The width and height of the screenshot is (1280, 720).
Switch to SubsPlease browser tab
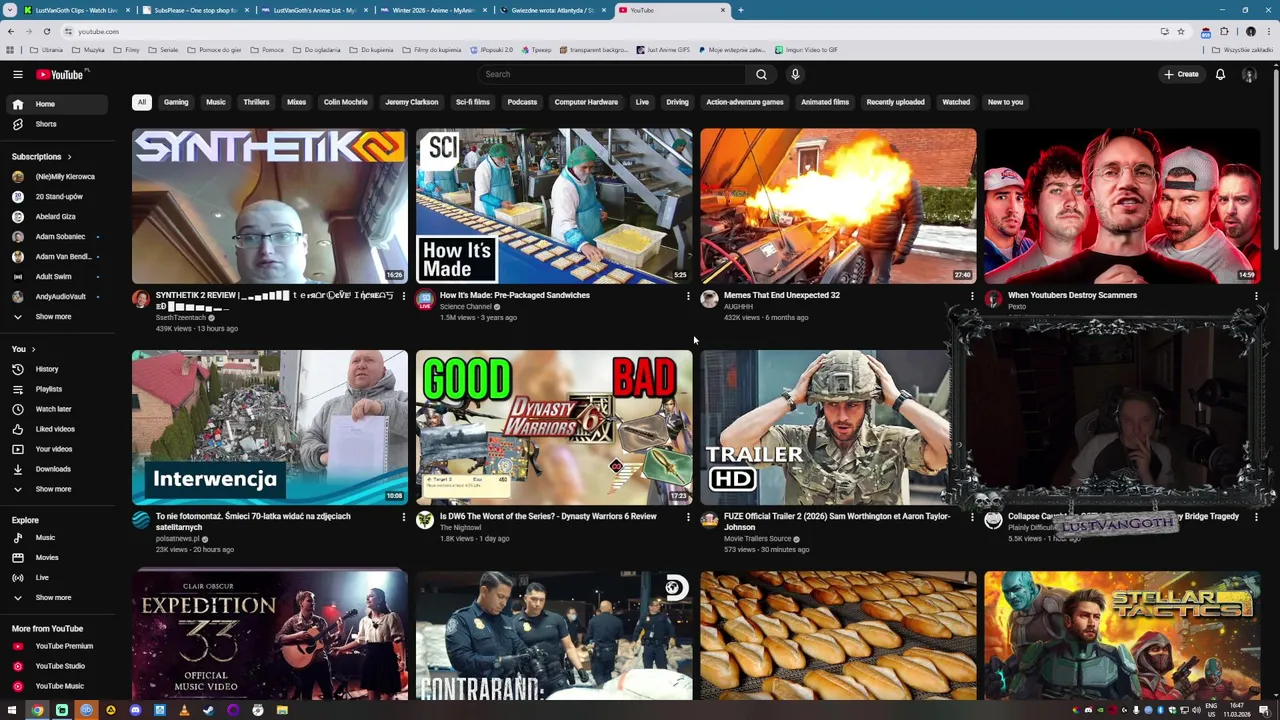(195, 10)
